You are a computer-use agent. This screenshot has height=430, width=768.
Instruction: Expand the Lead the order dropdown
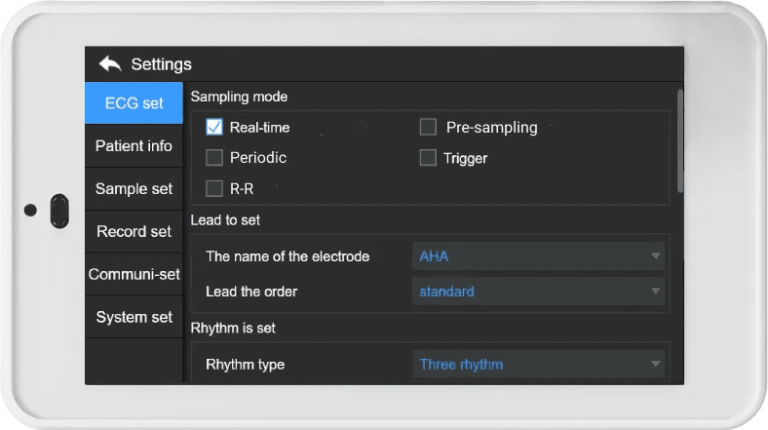(538, 292)
